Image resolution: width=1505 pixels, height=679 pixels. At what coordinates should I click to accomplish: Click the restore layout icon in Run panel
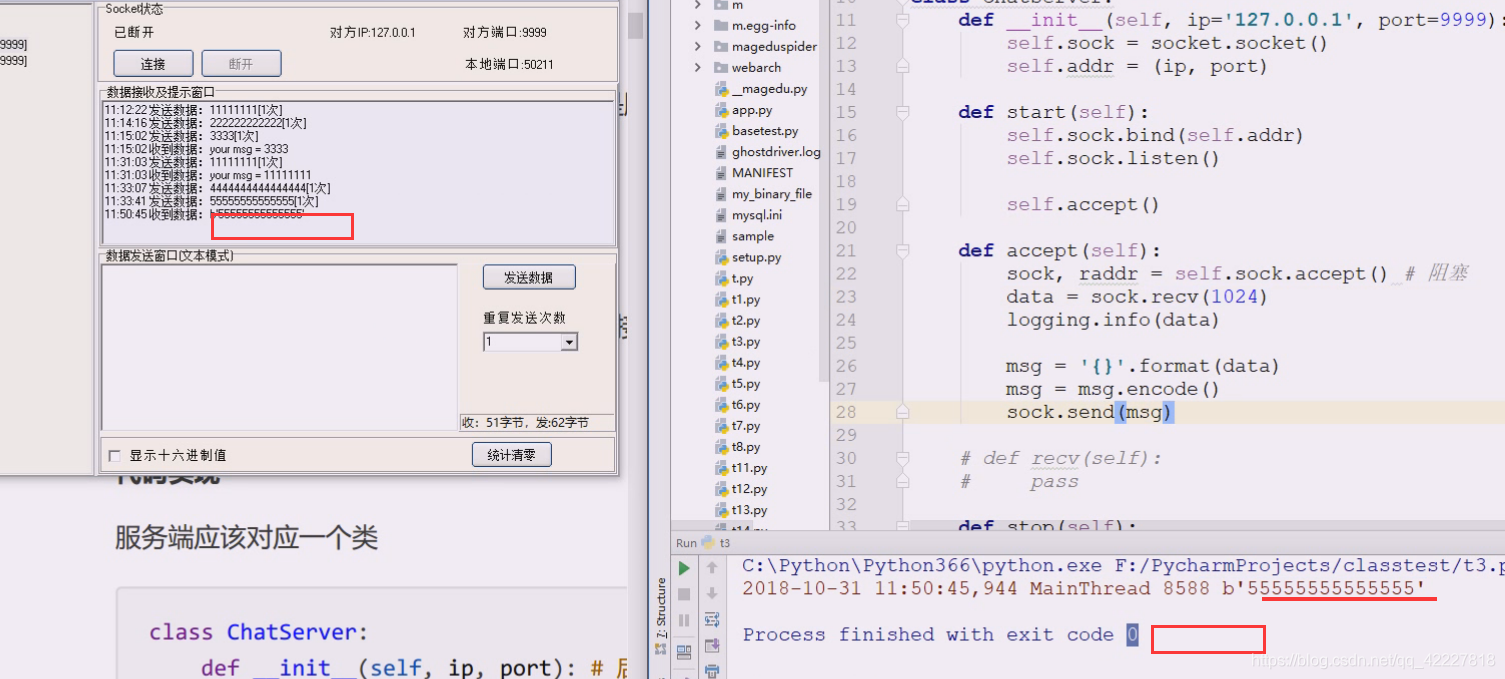(684, 652)
